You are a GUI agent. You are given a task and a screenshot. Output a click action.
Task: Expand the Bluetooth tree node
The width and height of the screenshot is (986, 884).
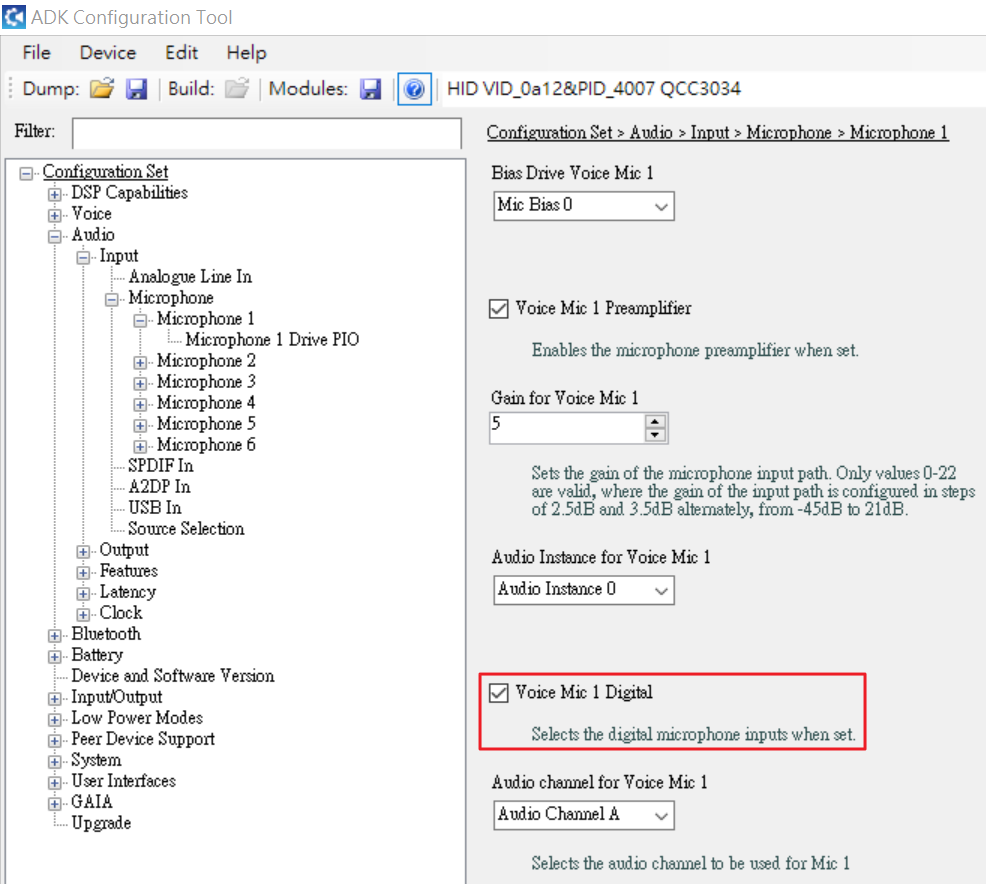pos(54,635)
